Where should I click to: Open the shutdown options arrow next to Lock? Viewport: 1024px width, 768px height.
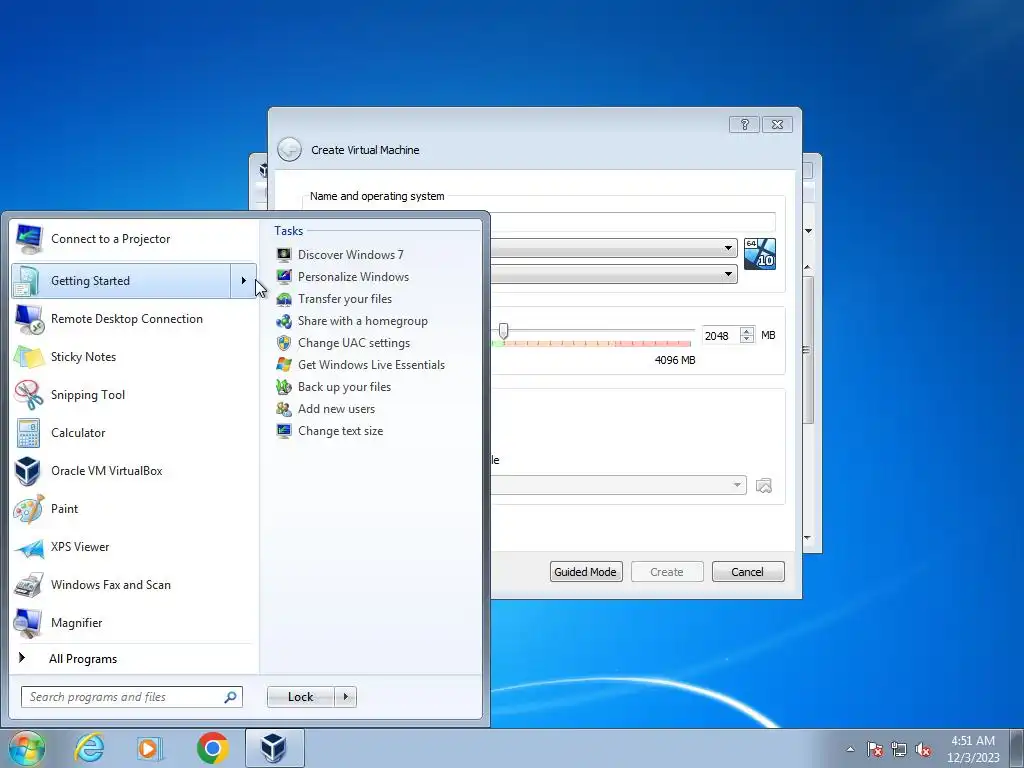pyautogui.click(x=345, y=697)
